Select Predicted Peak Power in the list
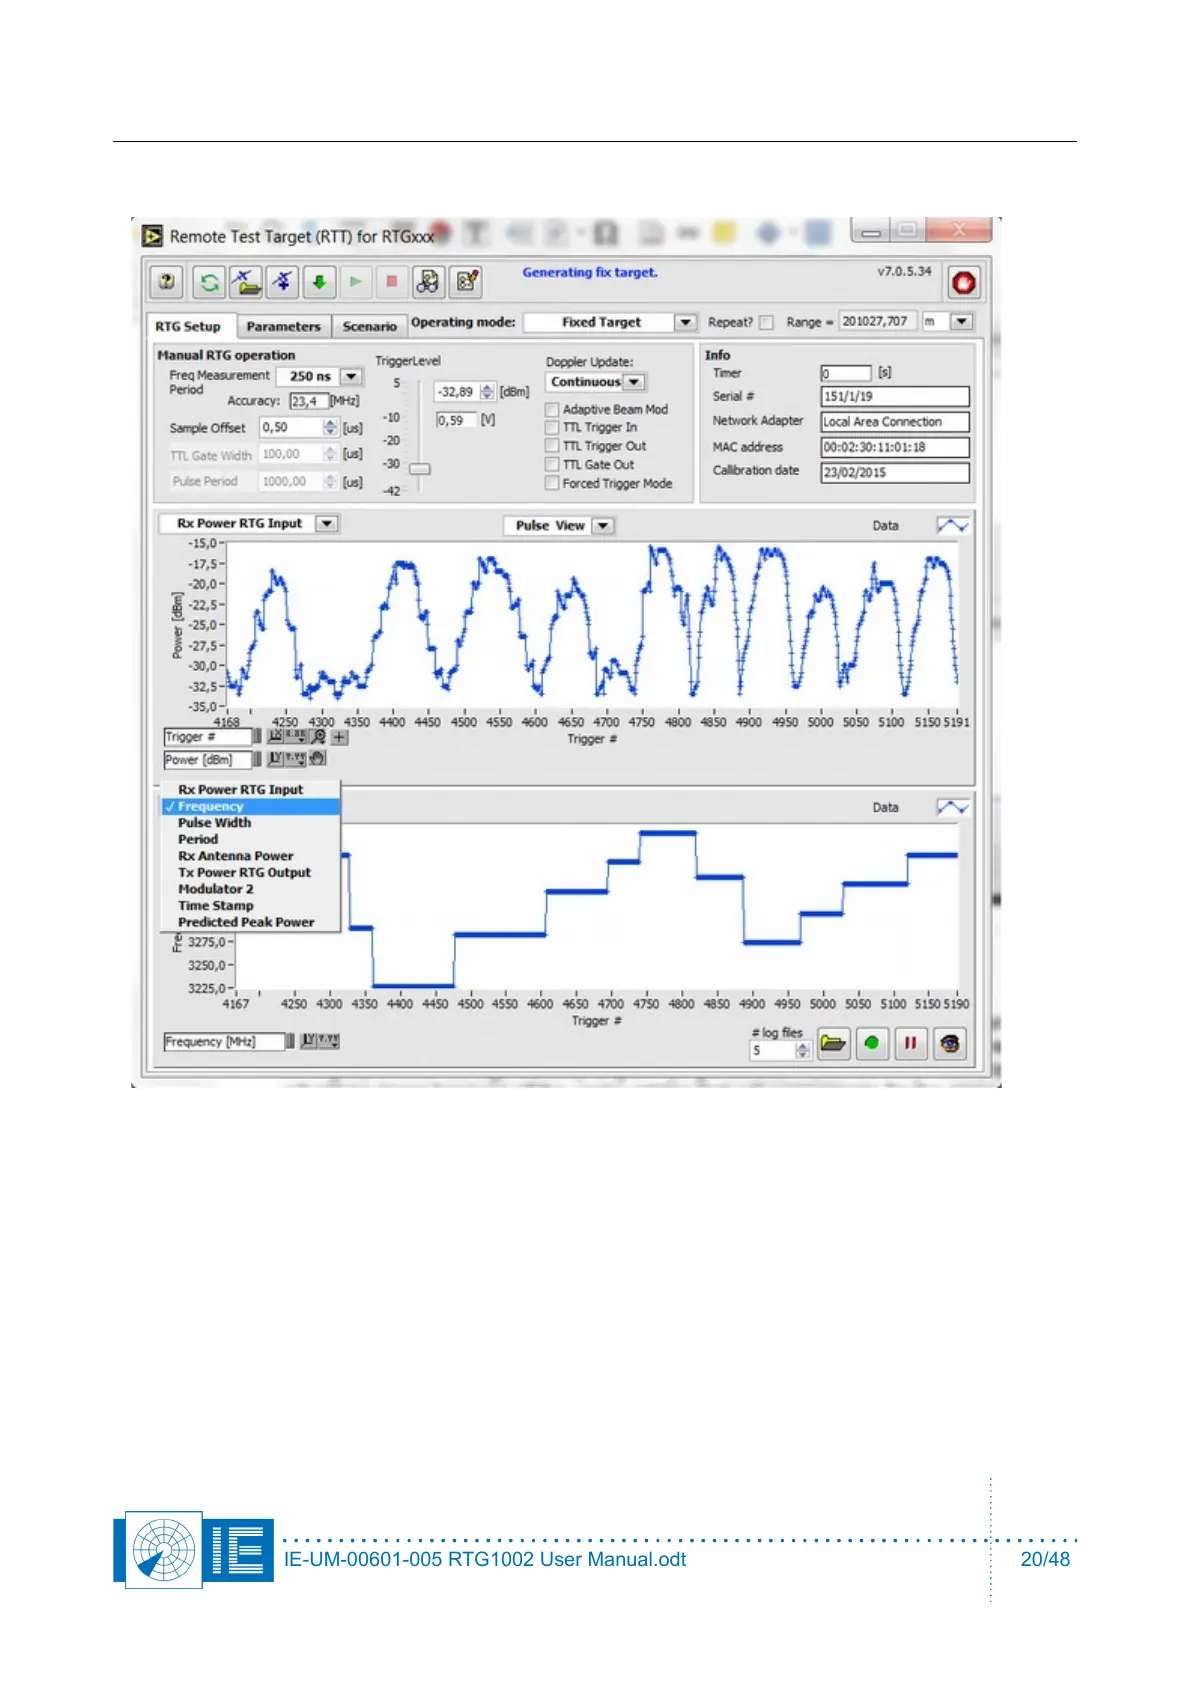Screen dimensions: 1190x1684 pos(251,922)
